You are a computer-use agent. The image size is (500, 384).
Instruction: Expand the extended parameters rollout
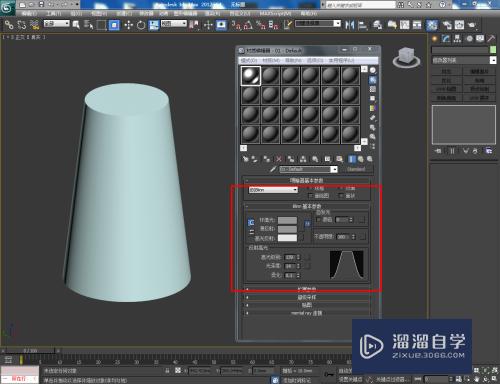[307, 289]
